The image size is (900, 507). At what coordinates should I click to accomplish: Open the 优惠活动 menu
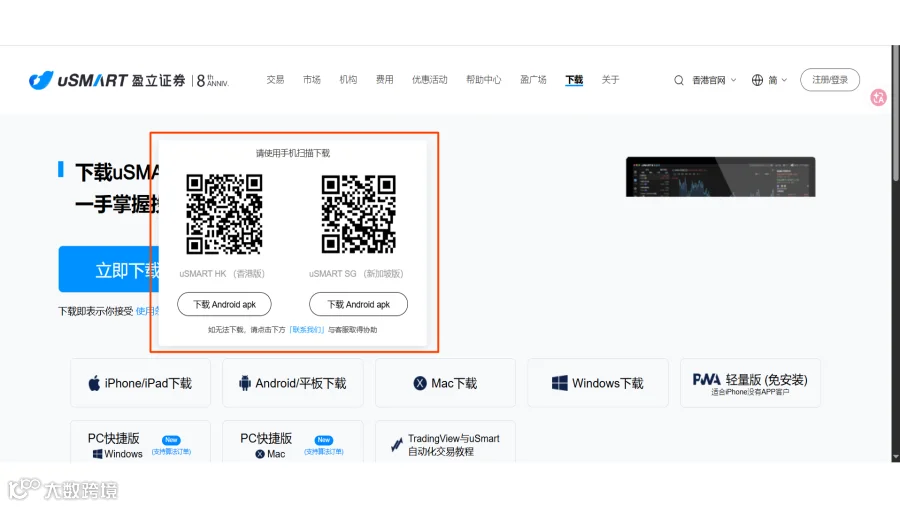pyautogui.click(x=429, y=80)
